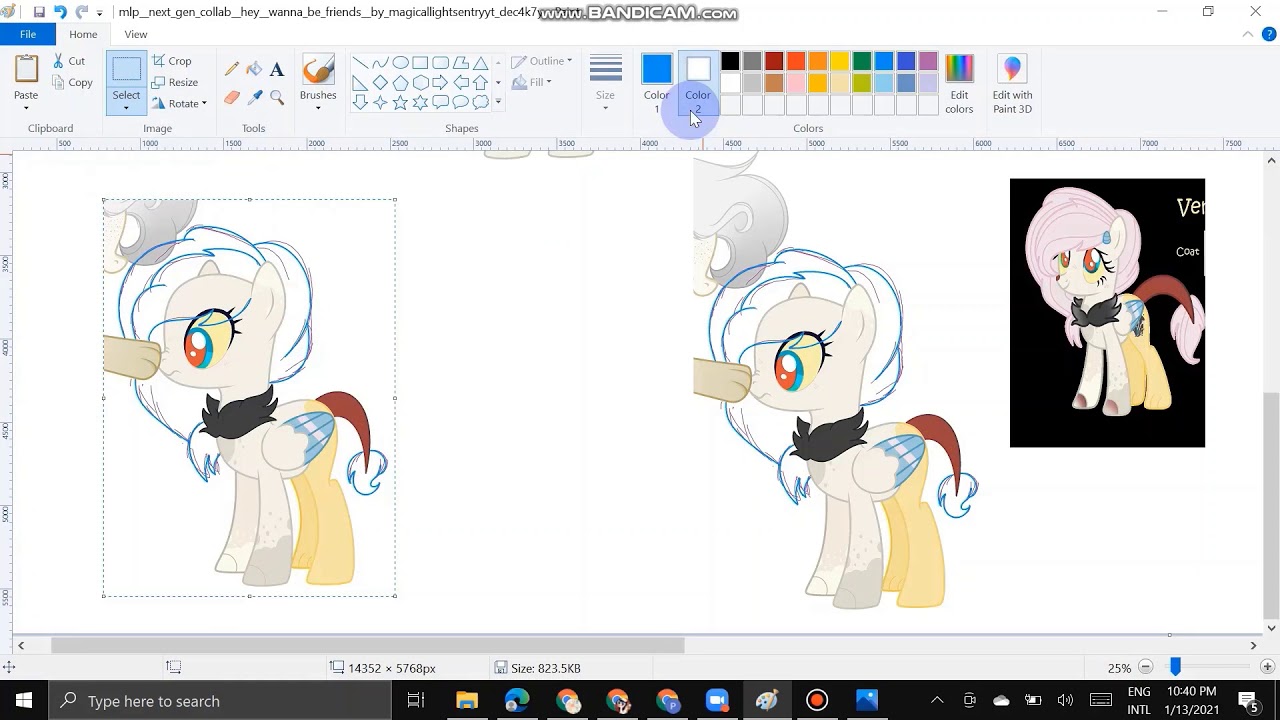Choose the Five-point star shape

coord(400,102)
